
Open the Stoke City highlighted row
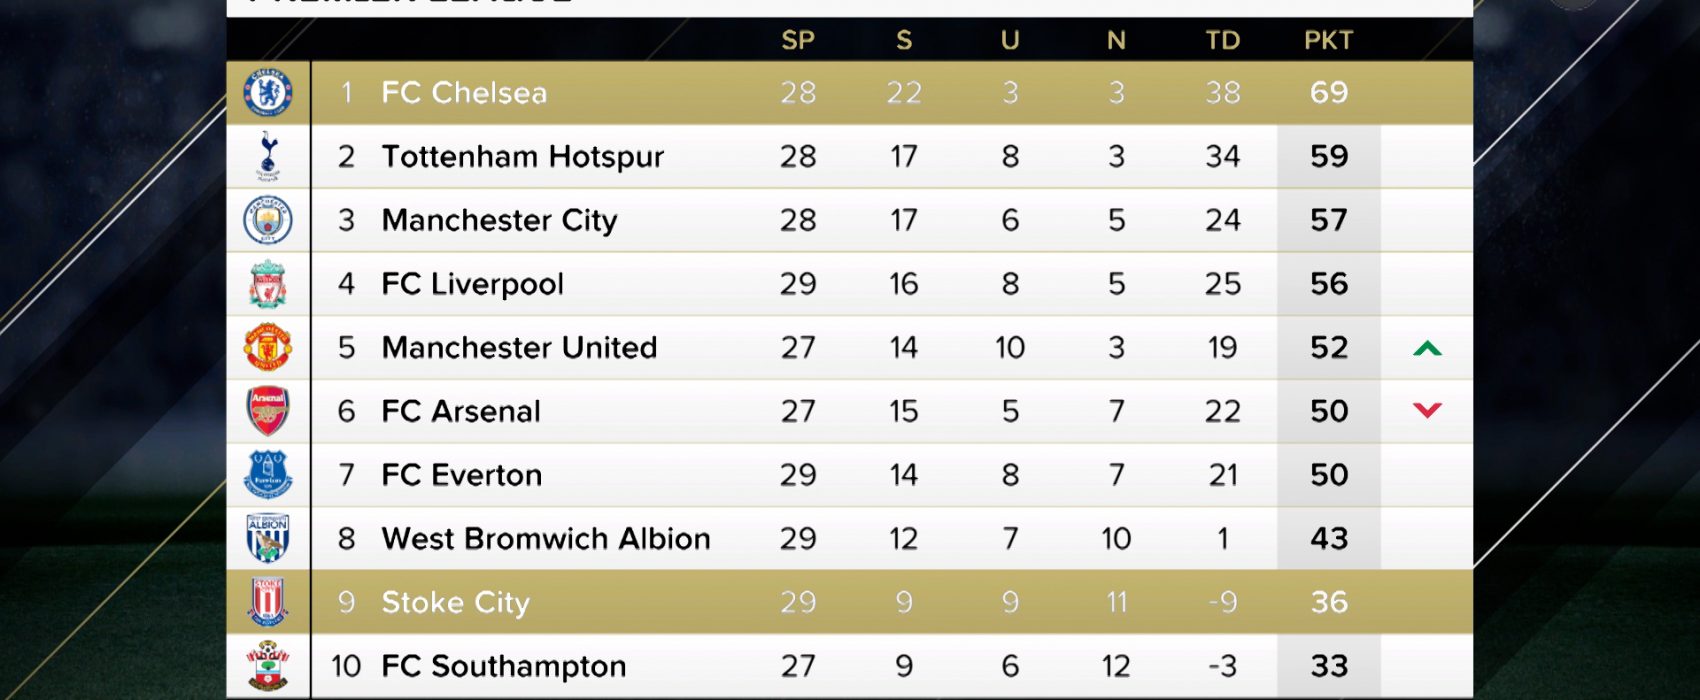850,602
